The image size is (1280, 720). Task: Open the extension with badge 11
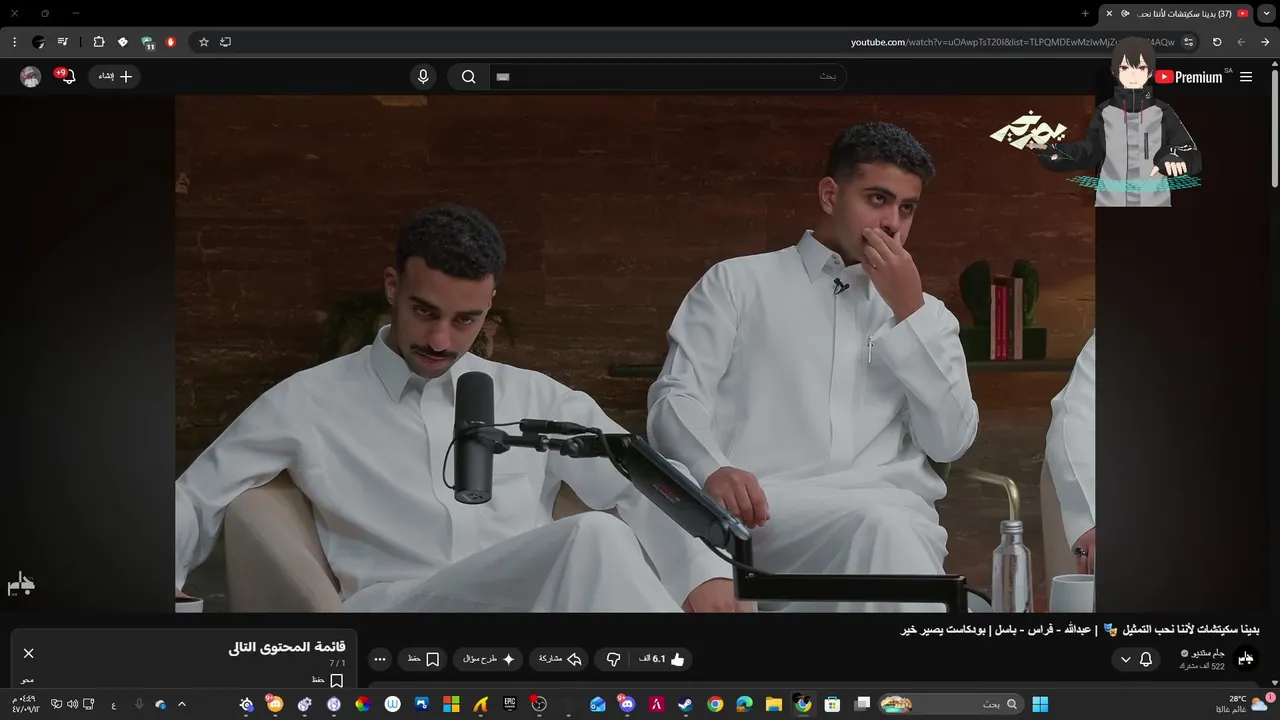coord(147,42)
